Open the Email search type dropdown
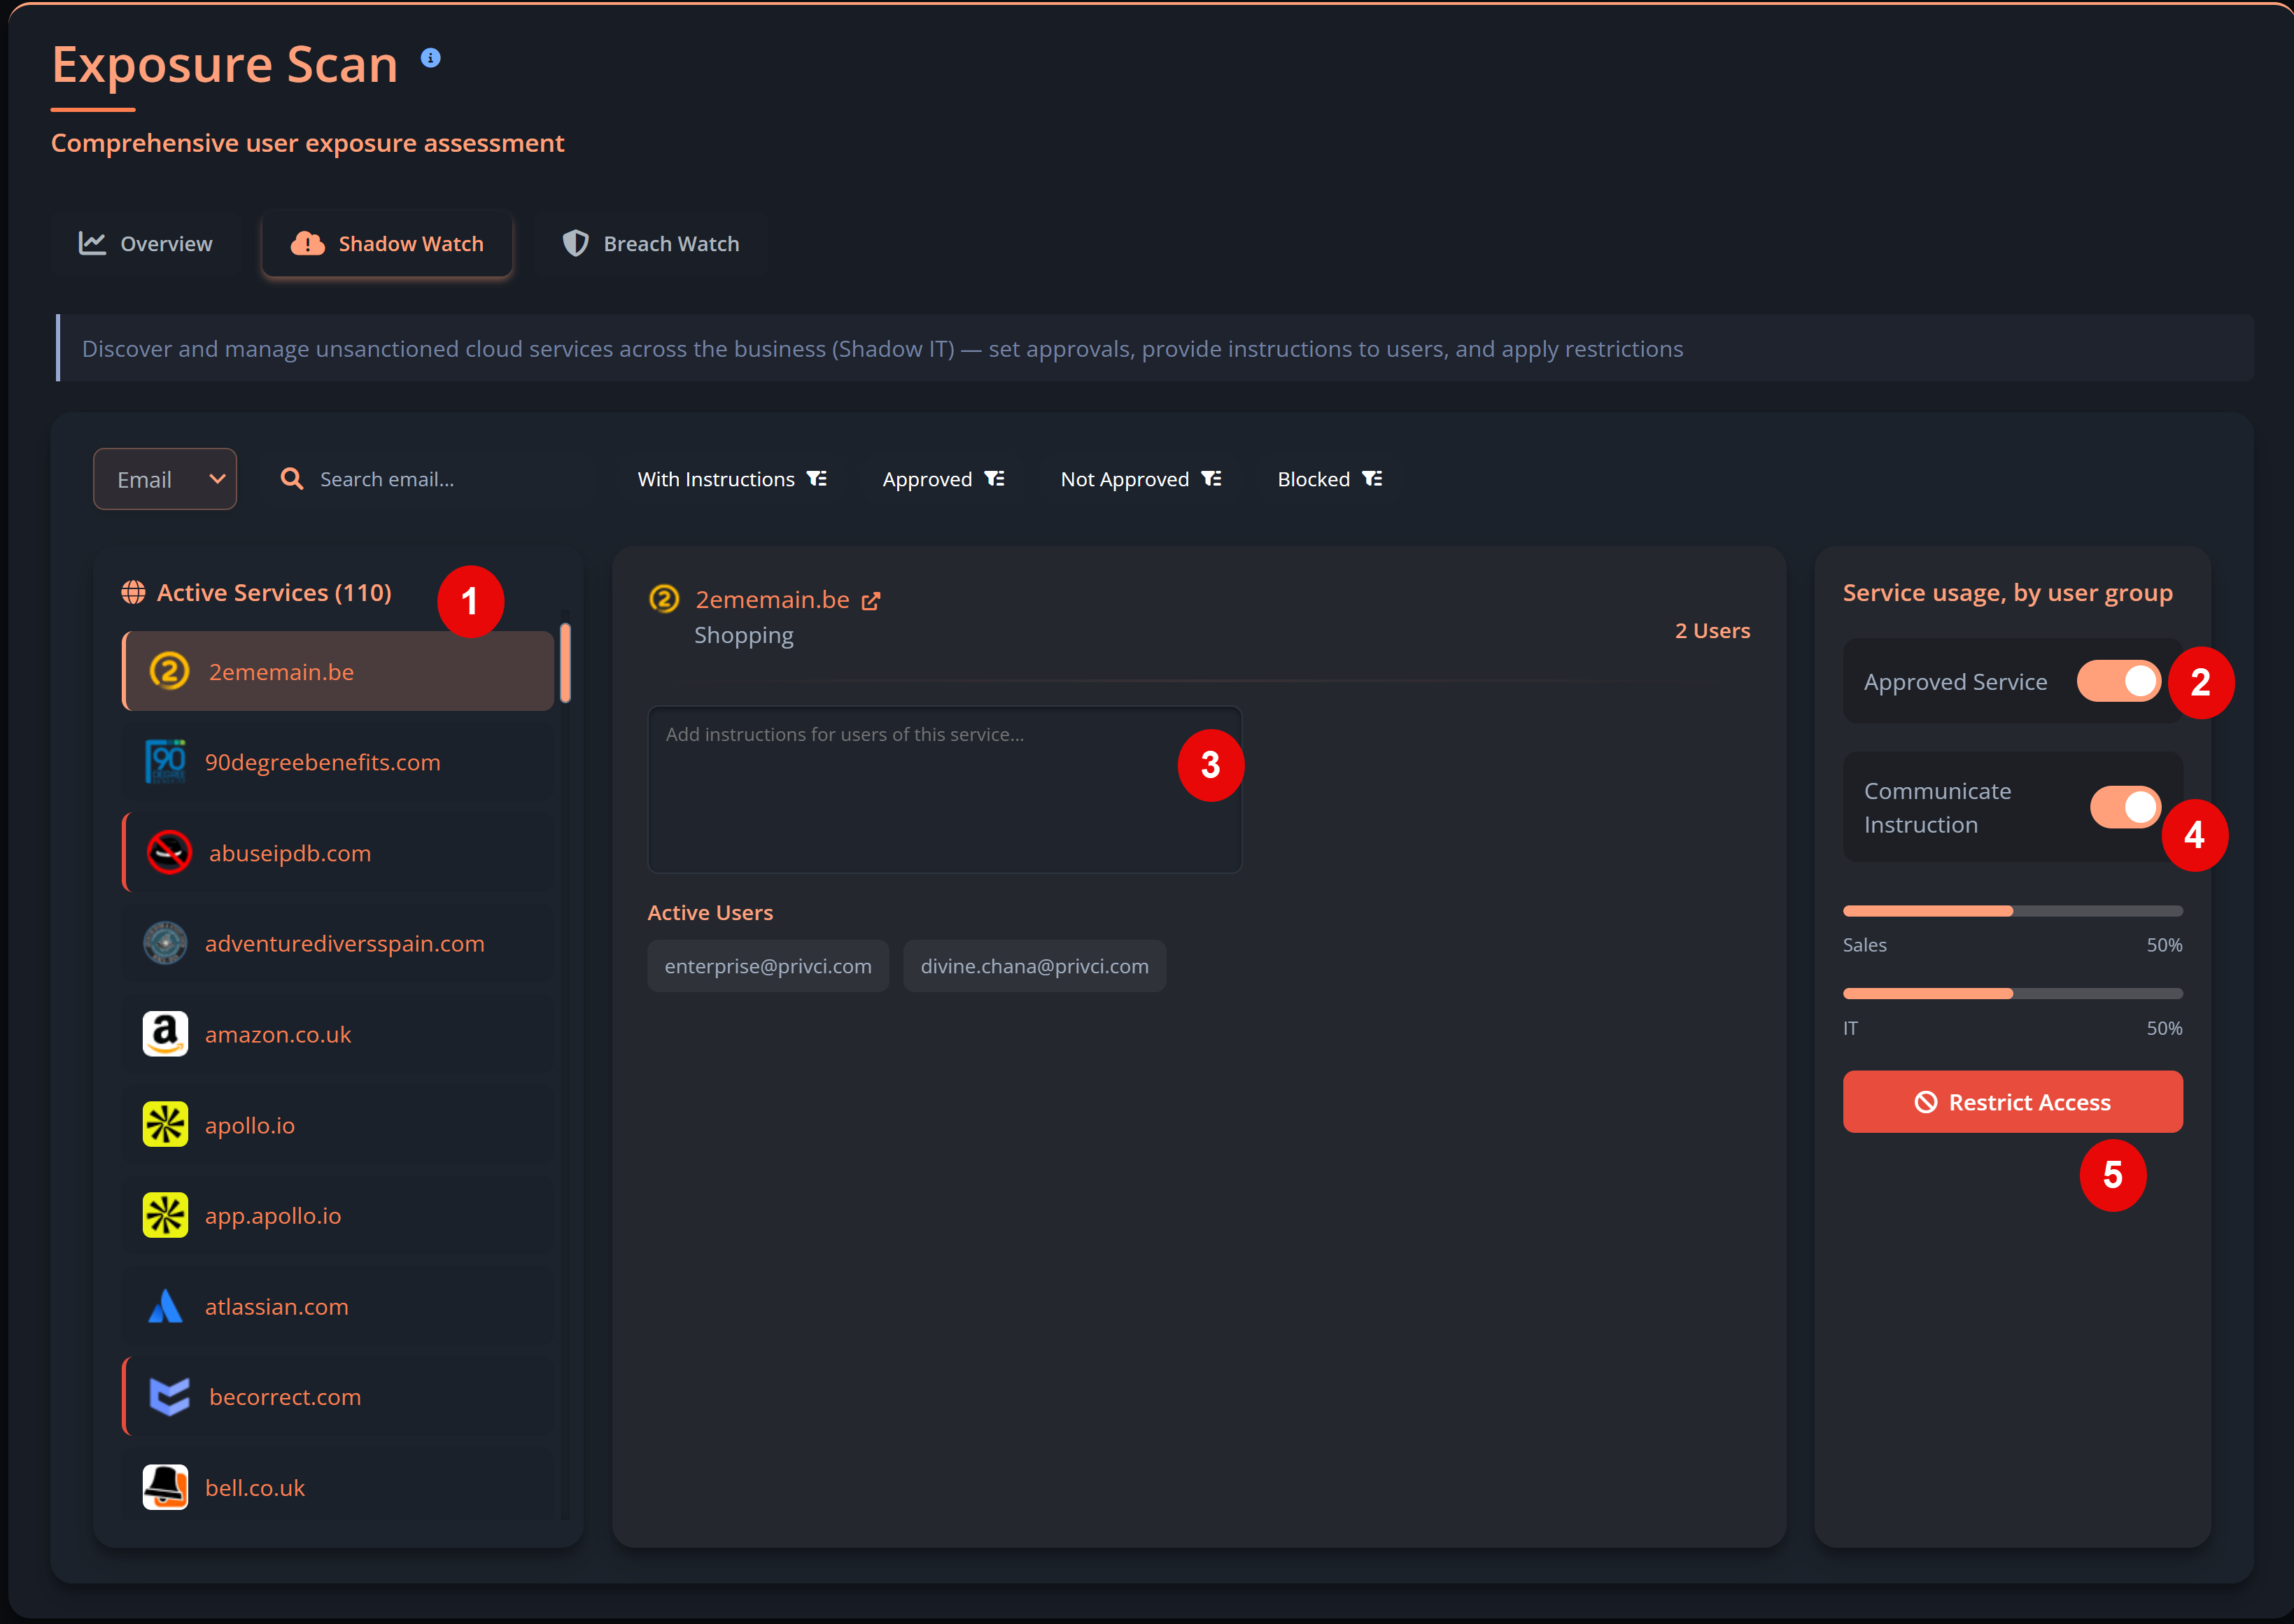This screenshot has height=1624, width=2294. [165, 479]
